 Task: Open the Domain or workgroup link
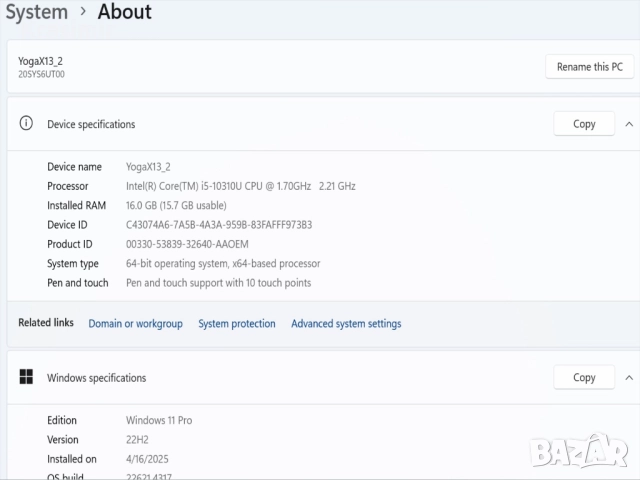[135, 324]
